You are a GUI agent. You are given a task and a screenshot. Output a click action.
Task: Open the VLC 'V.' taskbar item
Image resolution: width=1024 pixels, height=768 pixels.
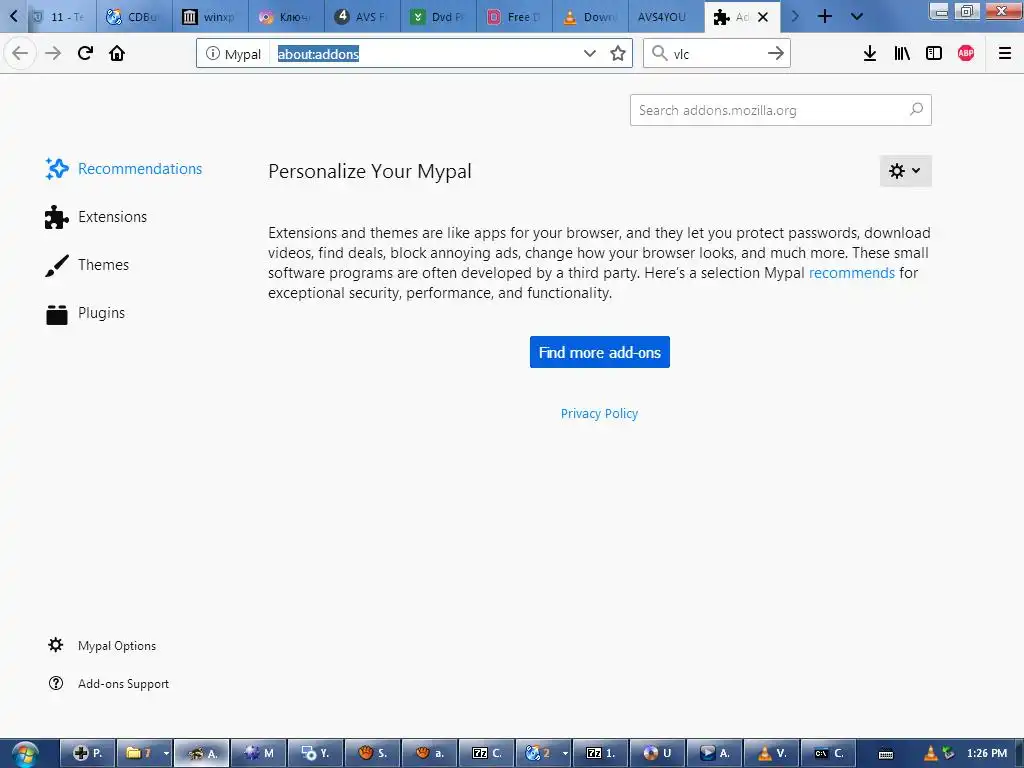pyautogui.click(x=771, y=754)
